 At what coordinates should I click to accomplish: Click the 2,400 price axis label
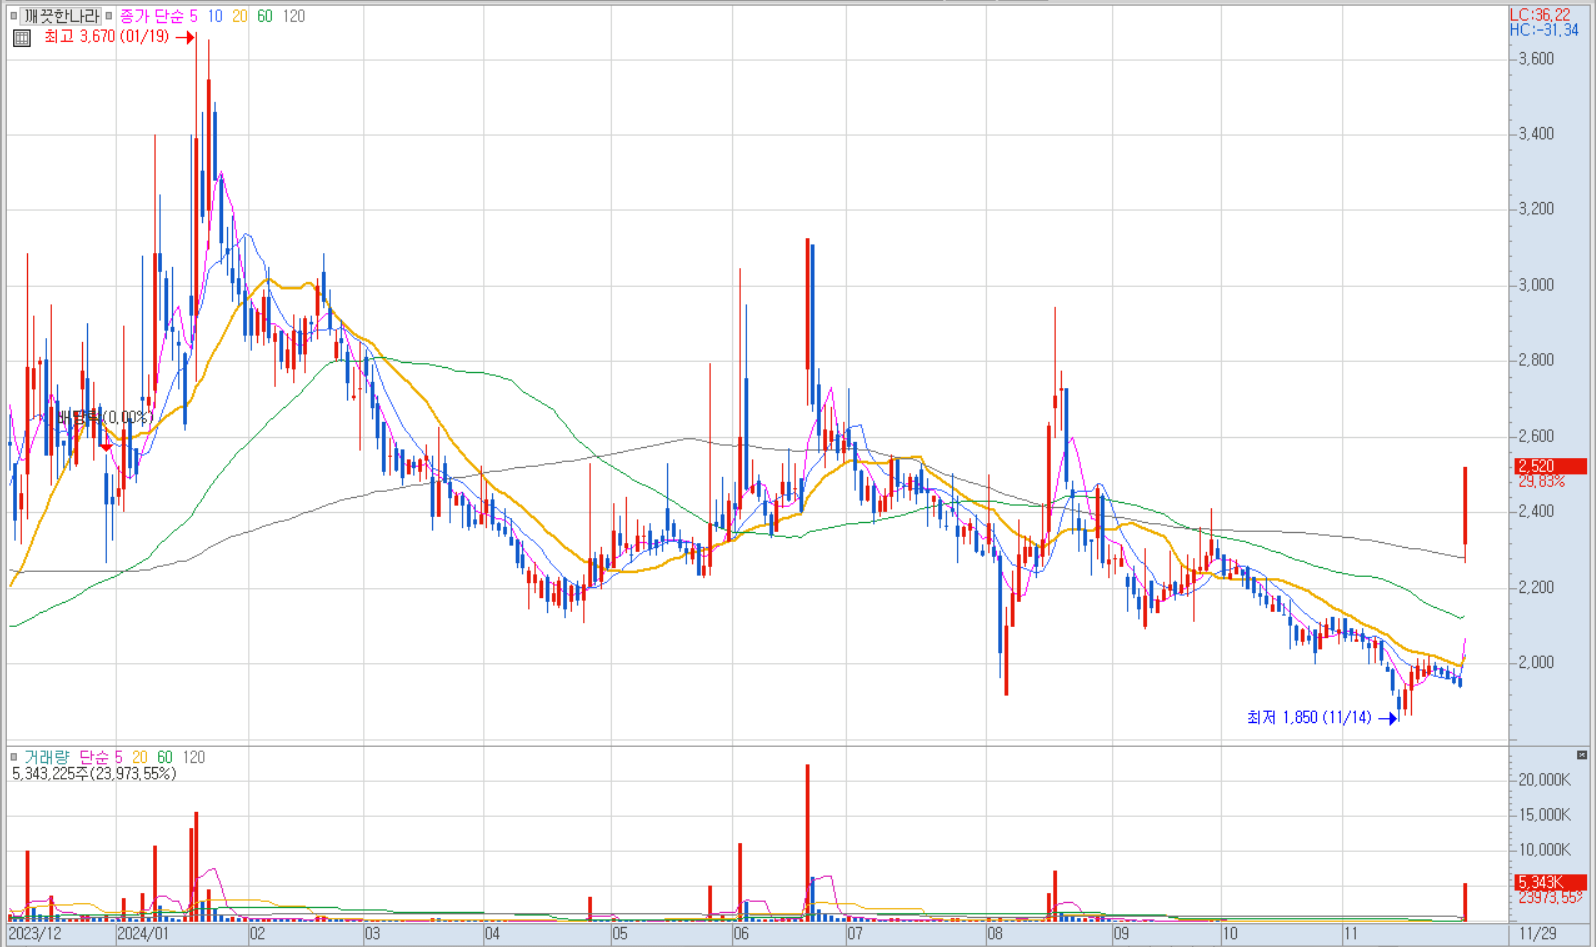coord(1536,511)
